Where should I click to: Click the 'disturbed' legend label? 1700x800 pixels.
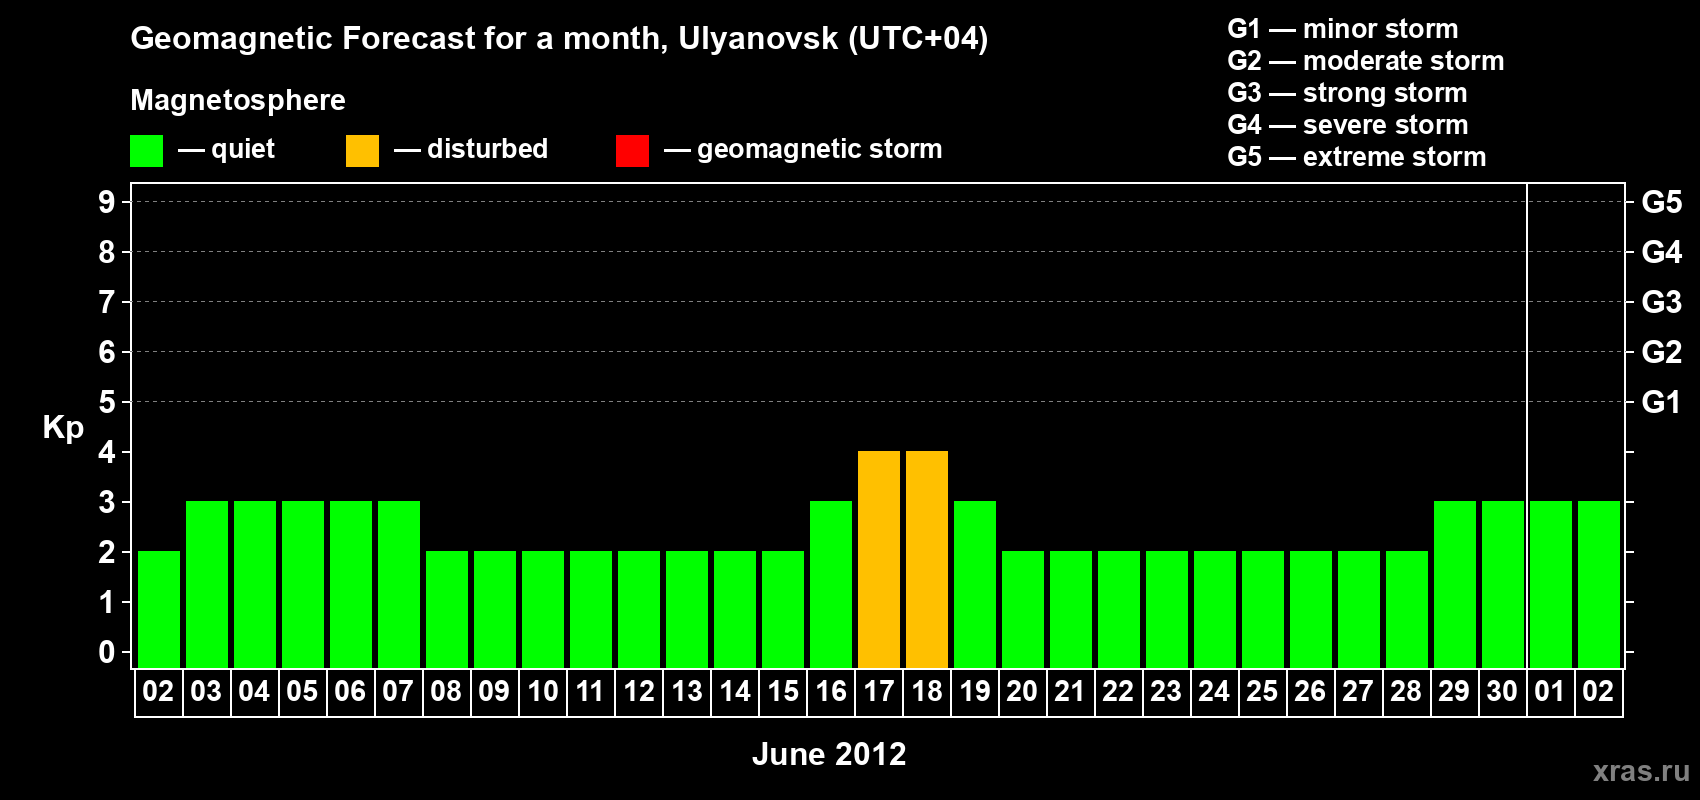(487, 149)
